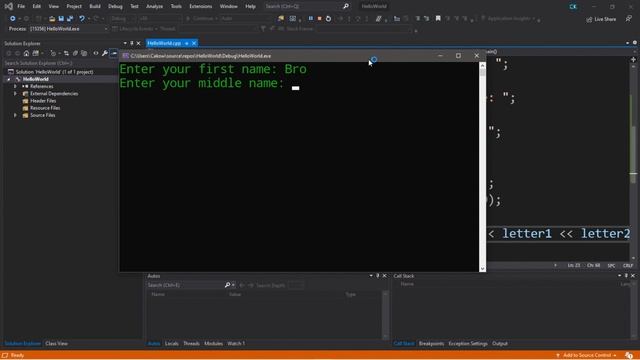Switch to the Class View tab
Viewport: 640px width, 360px height.
[56, 344]
